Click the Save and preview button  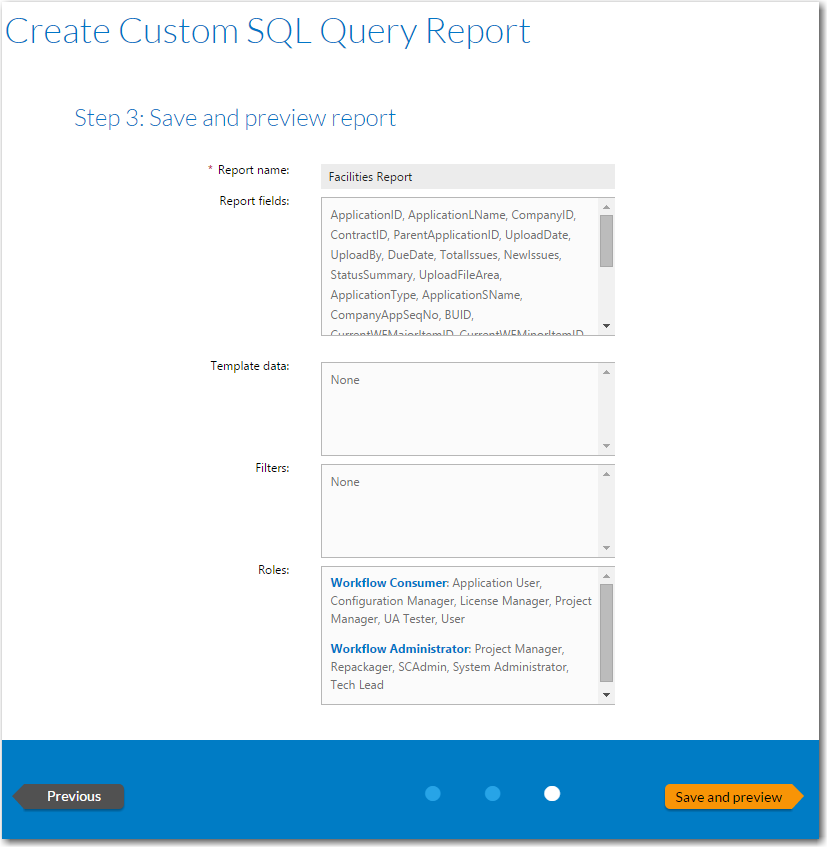733,796
